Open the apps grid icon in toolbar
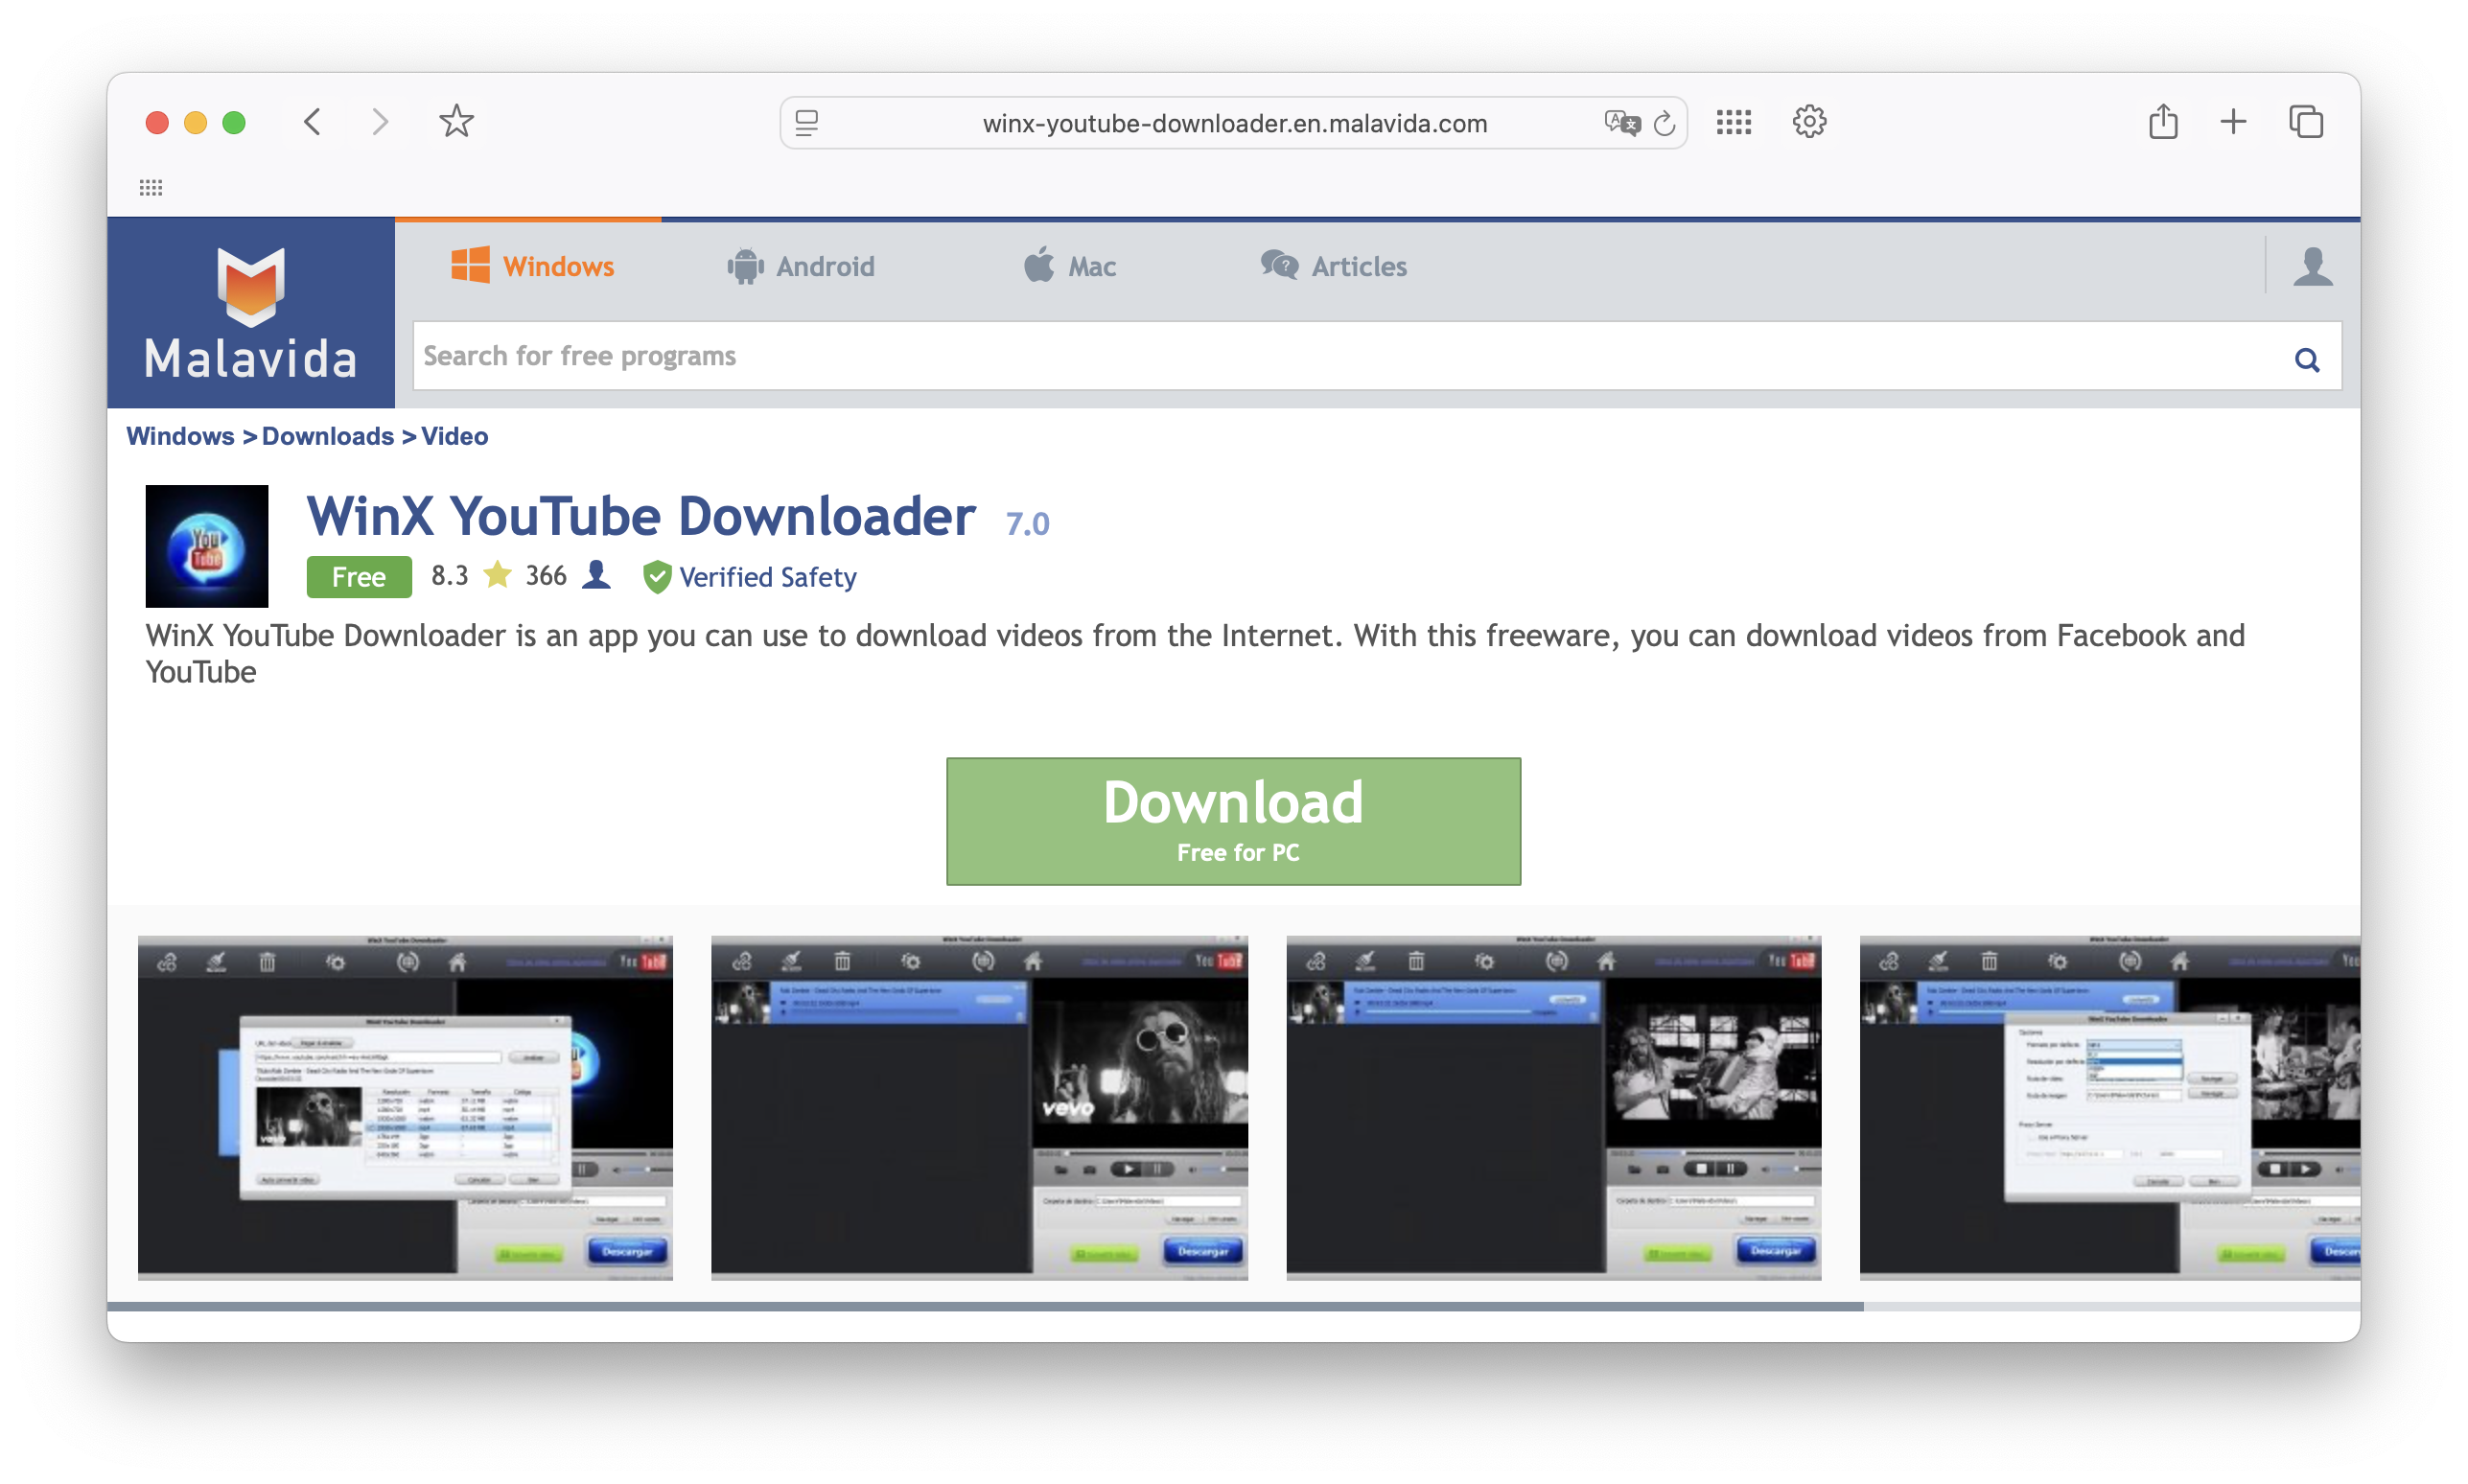 (1734, 122)
